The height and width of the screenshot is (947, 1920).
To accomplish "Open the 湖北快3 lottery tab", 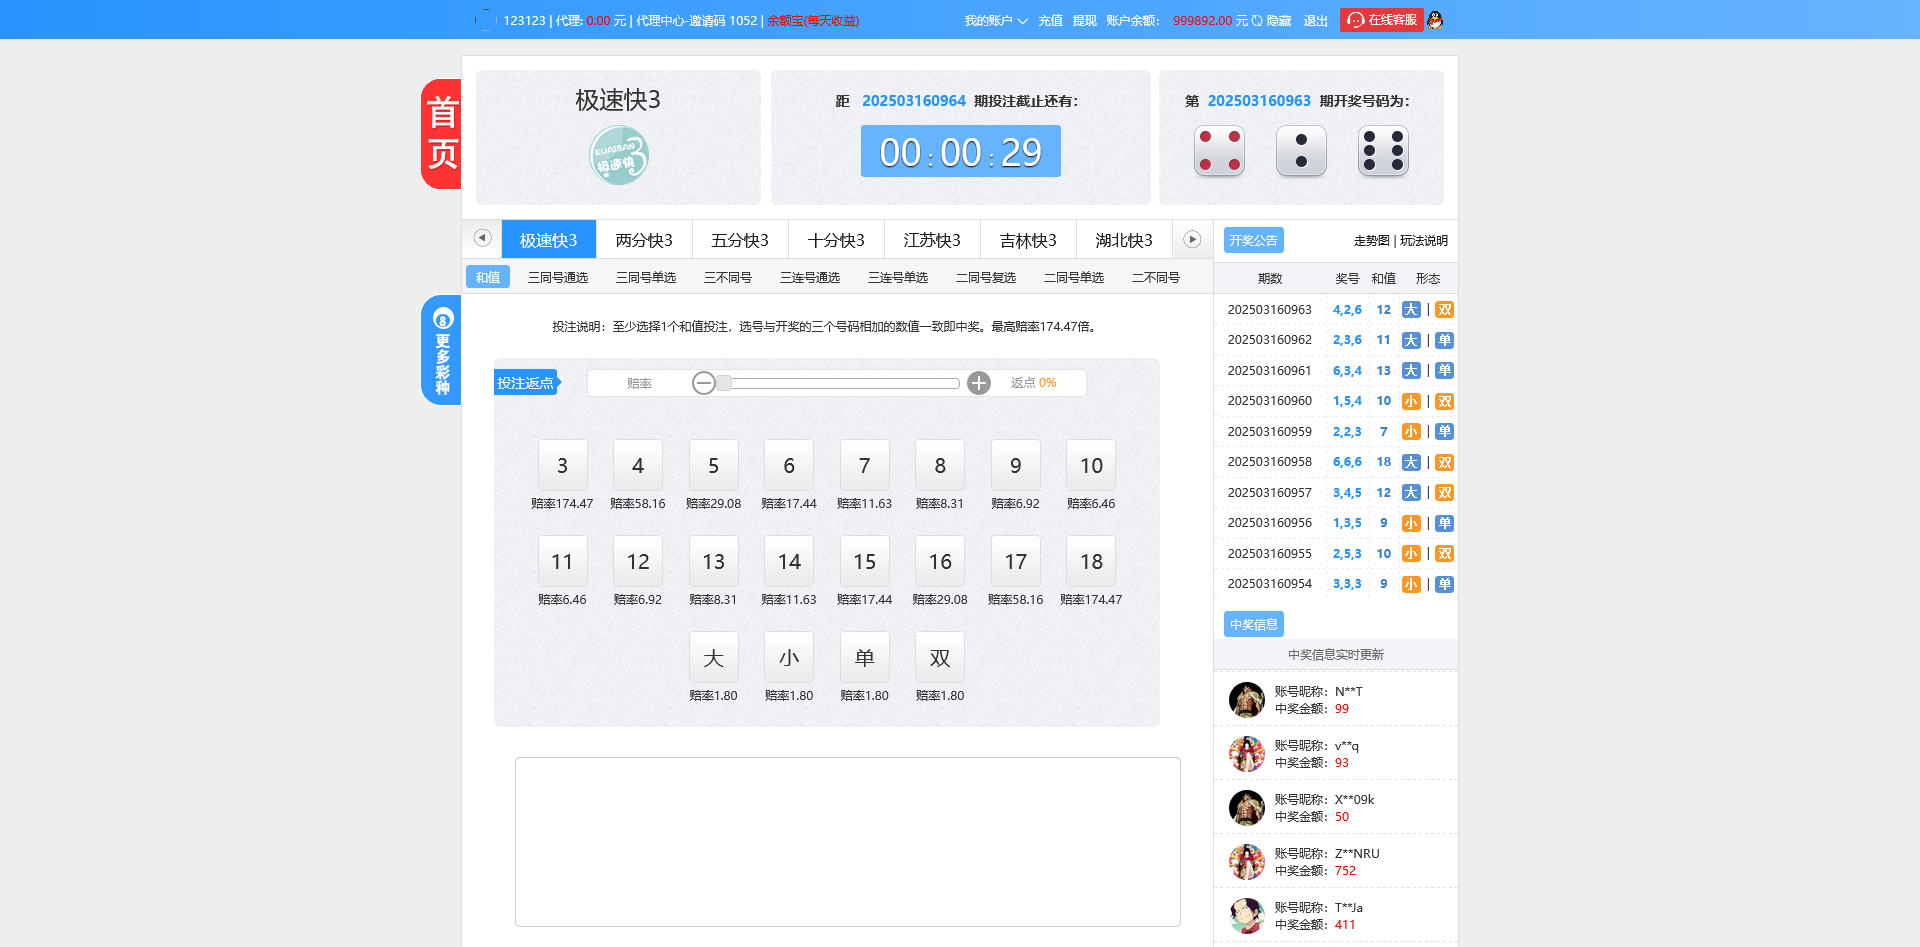I will click(x=1124, y=240).
